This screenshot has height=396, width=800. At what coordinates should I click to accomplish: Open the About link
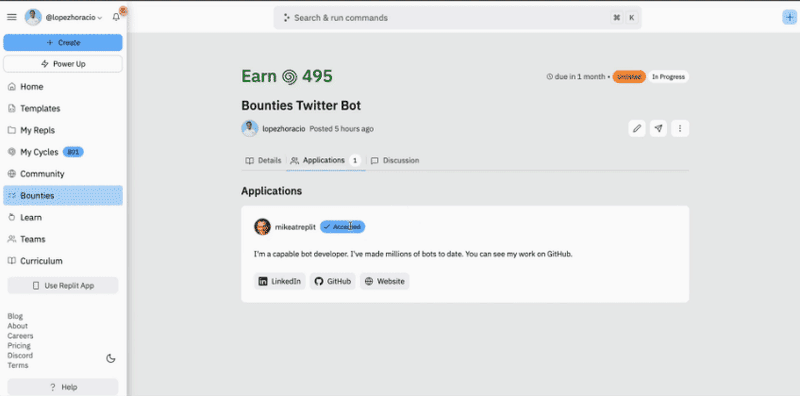tap(17, 326)
